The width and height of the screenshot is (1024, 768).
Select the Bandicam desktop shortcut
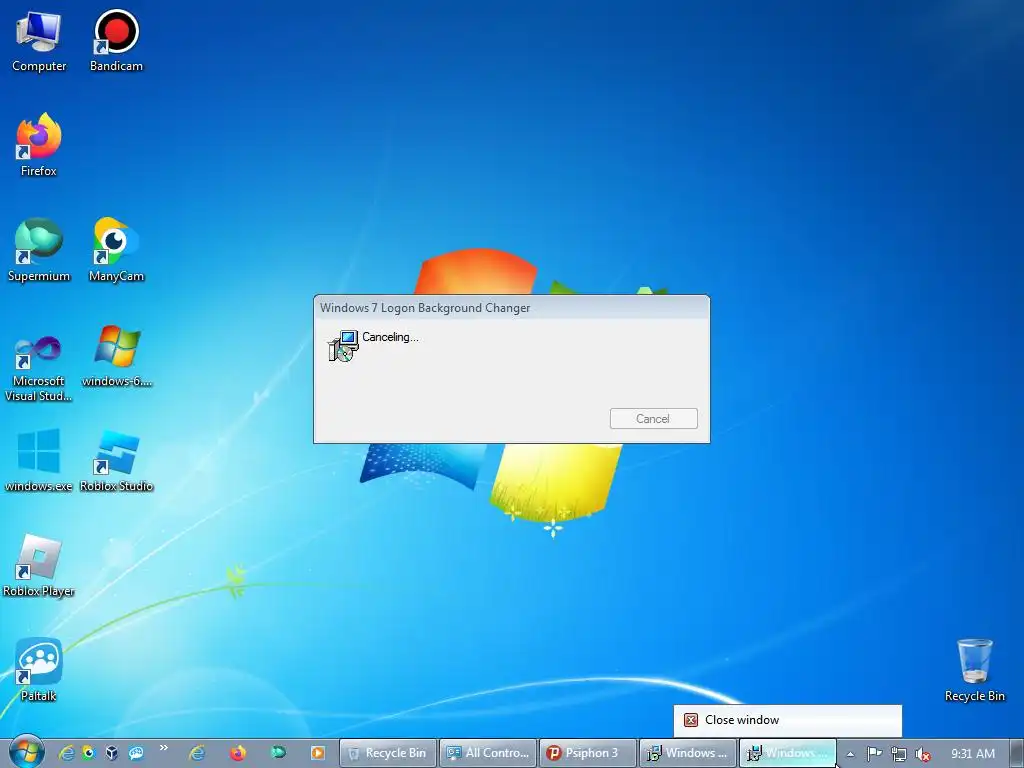(116, 42)
